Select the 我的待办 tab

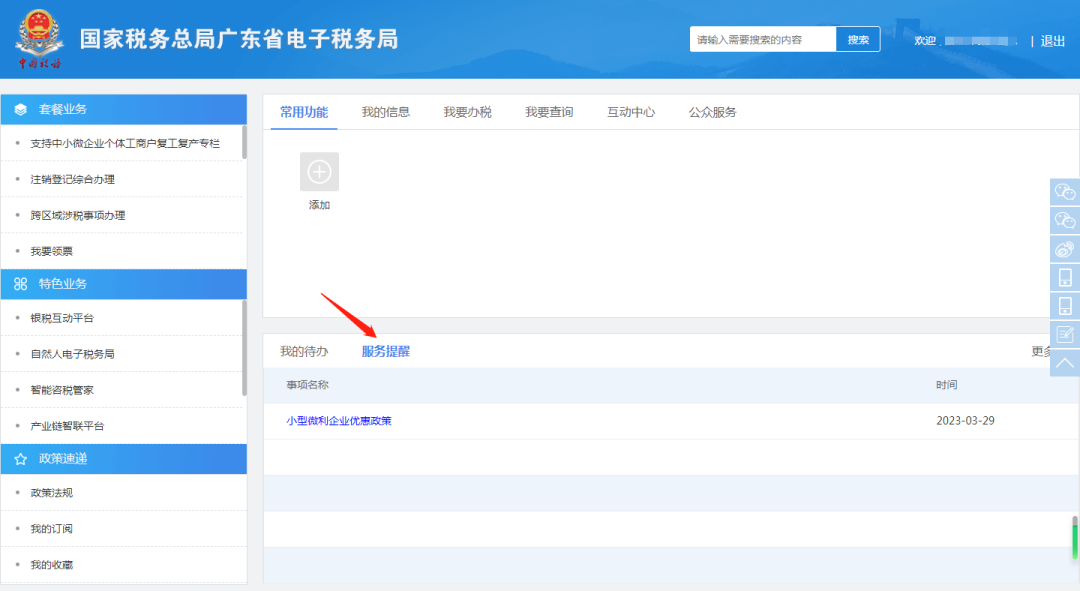pyautogui.click(x=304, y=351)
